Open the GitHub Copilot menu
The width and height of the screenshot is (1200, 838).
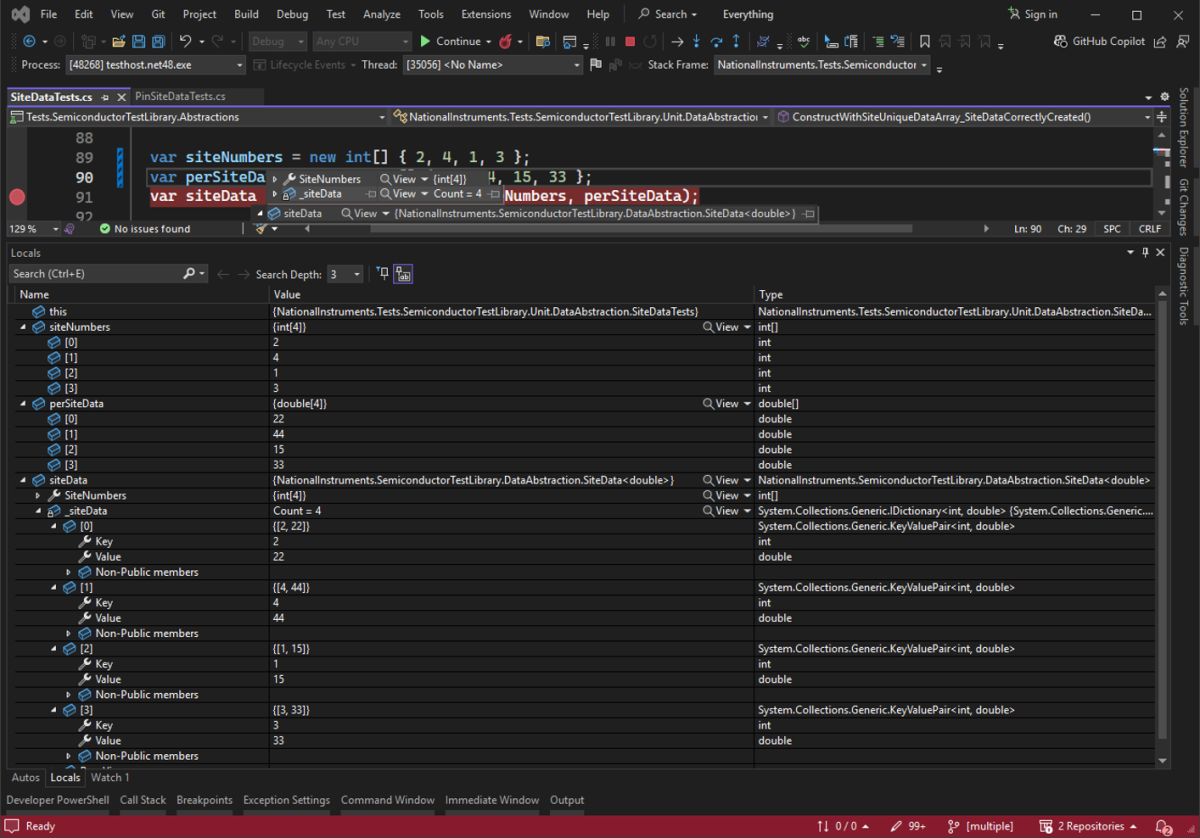pos(1099,41)
